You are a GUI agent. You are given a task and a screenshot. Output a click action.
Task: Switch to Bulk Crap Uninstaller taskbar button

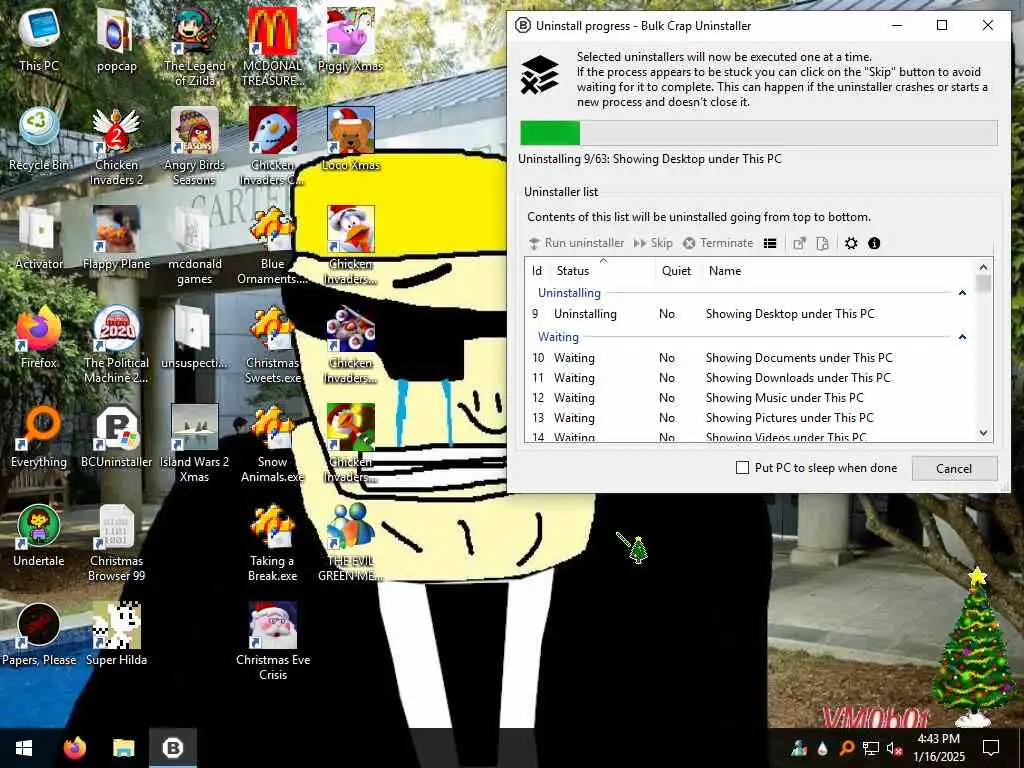tap(172, 748)
